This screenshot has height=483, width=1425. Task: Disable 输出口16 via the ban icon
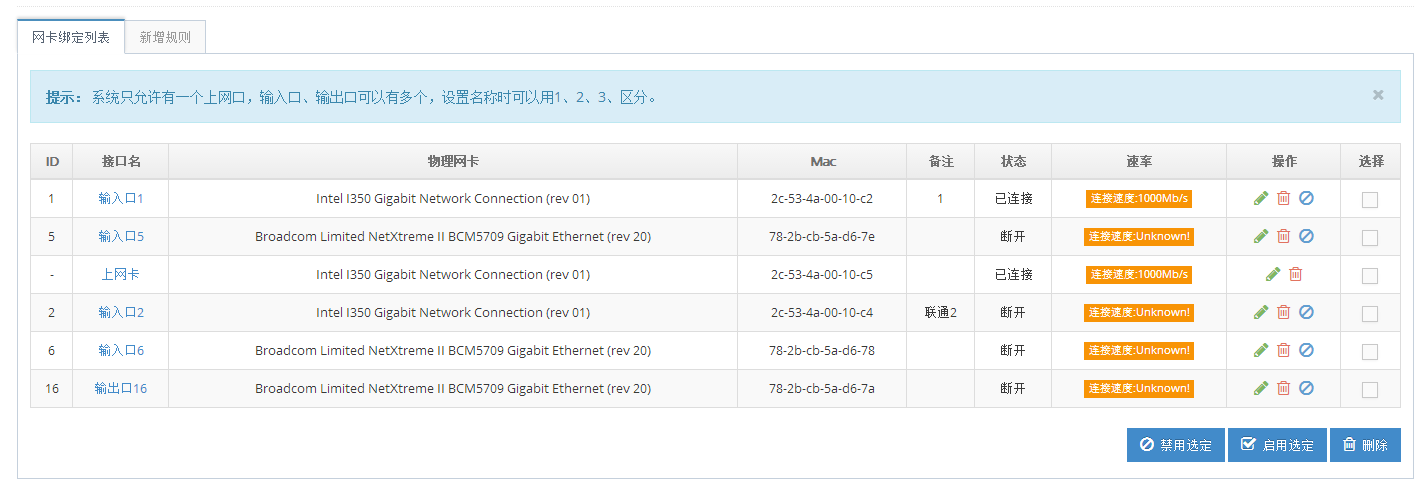(x=1306, y=388)
